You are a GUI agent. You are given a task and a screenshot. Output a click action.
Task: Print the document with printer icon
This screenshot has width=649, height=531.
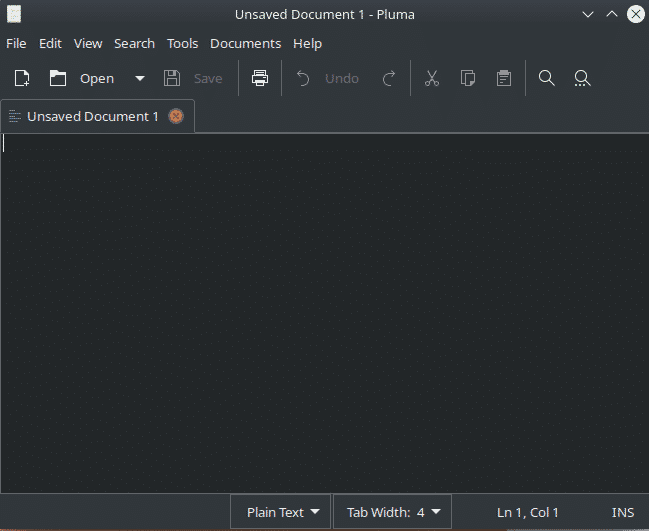[260, 78]
